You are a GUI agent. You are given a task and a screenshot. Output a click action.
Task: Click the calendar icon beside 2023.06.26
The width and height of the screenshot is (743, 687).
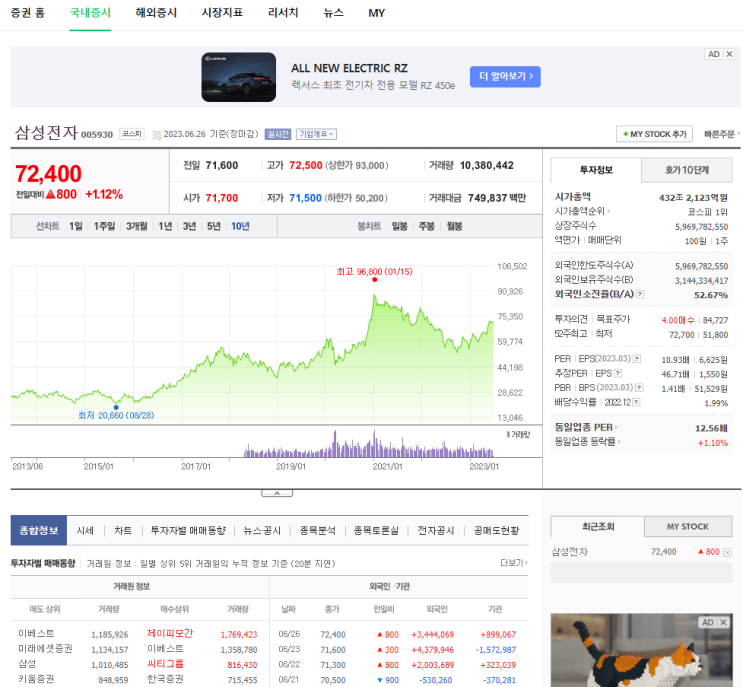pyautogui.click(x=157, y=135)
